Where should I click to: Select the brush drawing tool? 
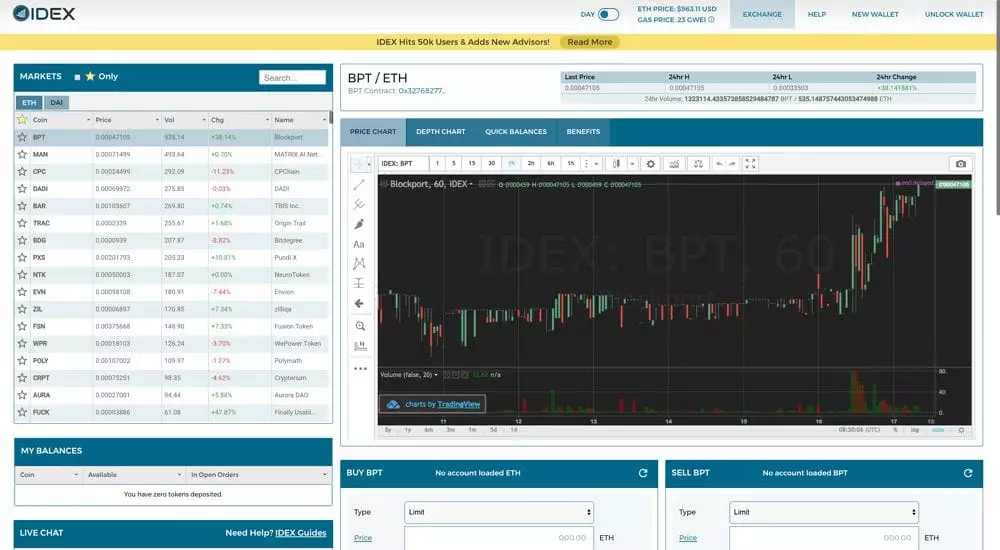(x=359, y=224)
